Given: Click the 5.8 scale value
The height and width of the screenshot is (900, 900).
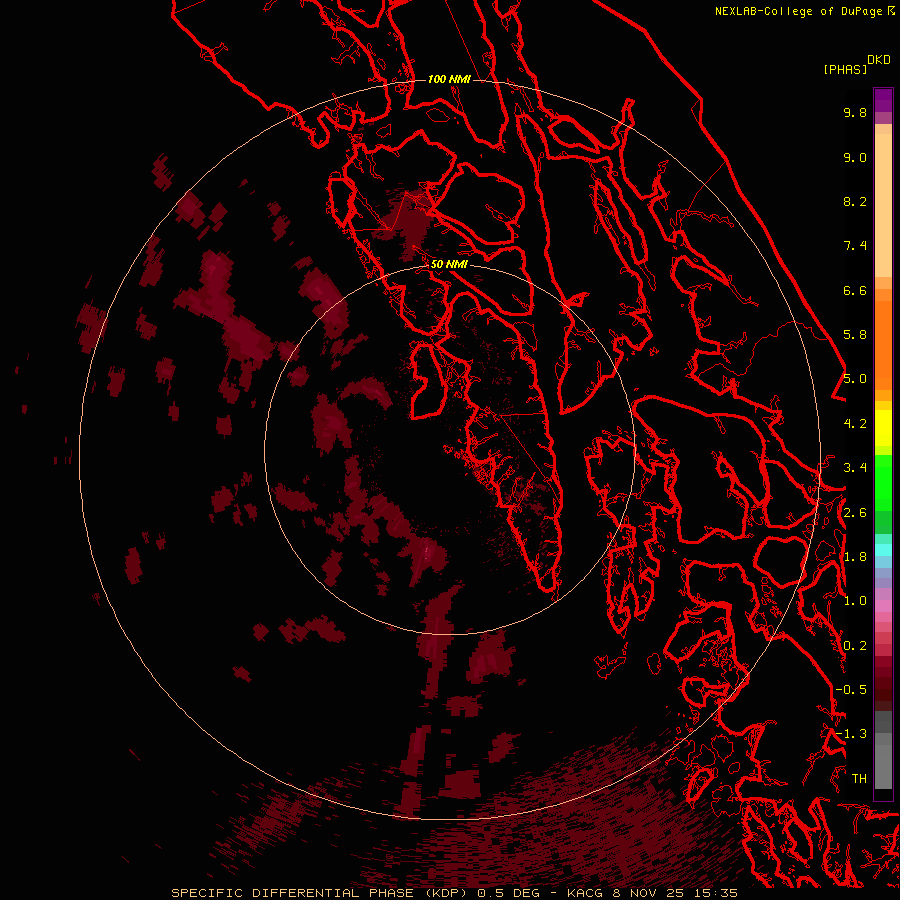Looking at the screenshot, I should click(855, 335).
